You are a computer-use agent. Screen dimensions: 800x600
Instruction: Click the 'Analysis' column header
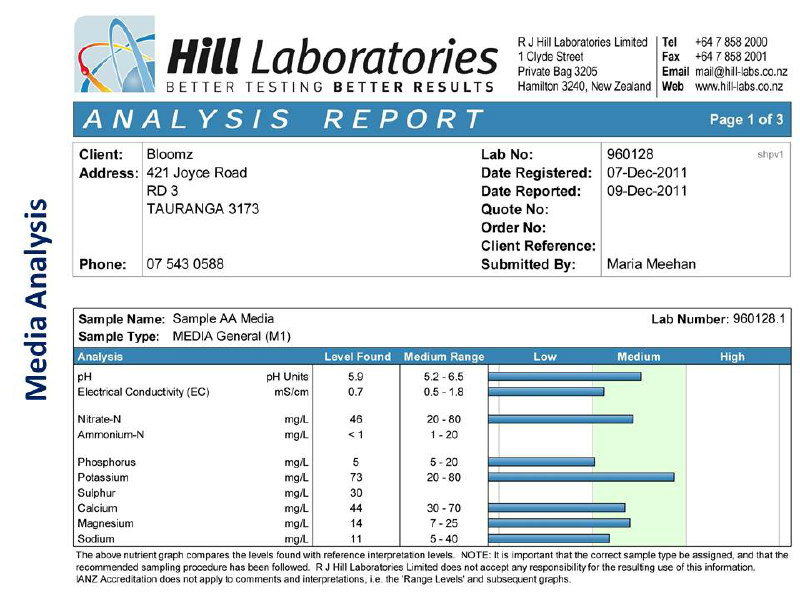coord(100,357)
